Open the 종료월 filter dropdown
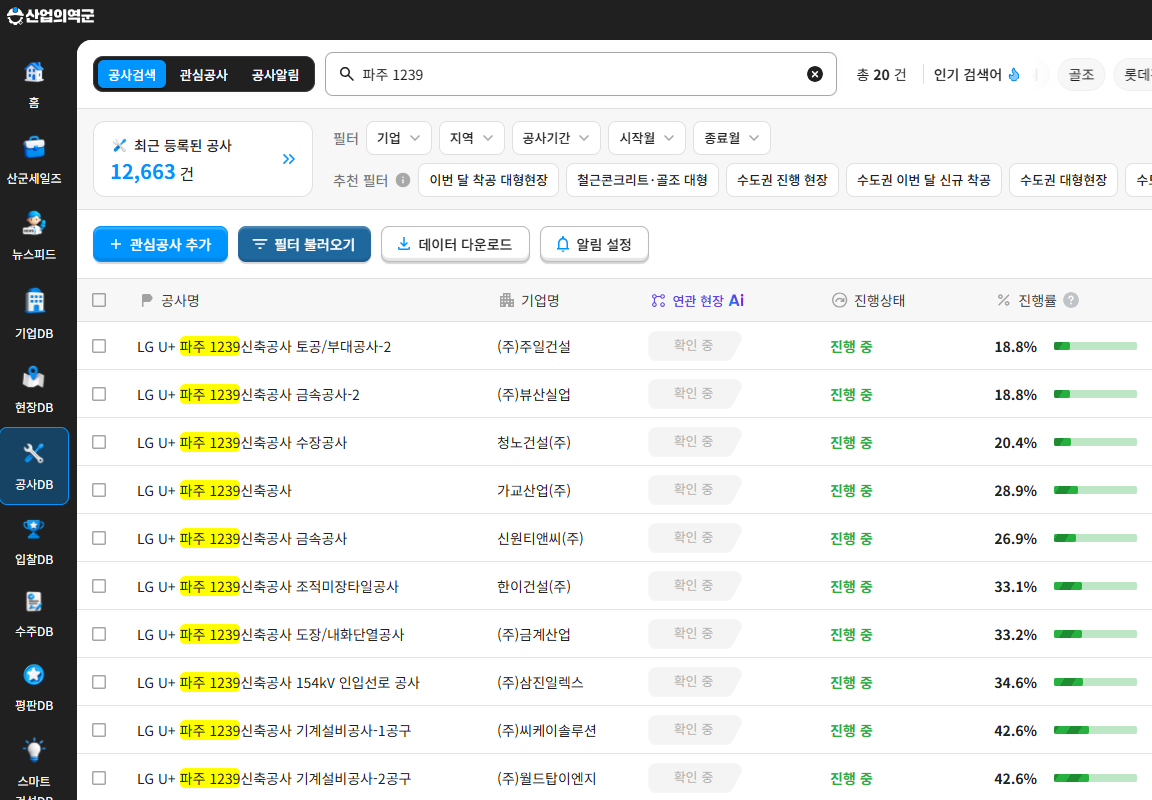Image resolution: width=1152 pixels, height=800 pixels. coord(732,138)
